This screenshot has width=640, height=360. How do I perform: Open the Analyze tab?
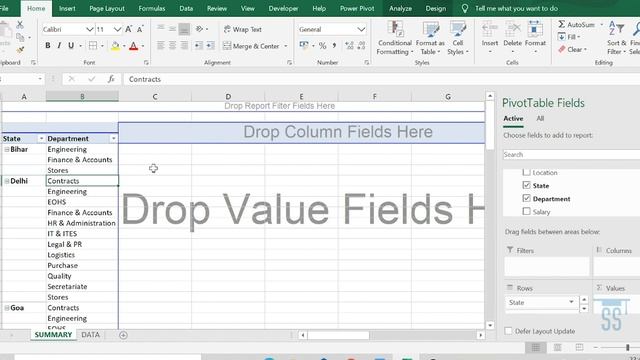[x=400, y=9]
